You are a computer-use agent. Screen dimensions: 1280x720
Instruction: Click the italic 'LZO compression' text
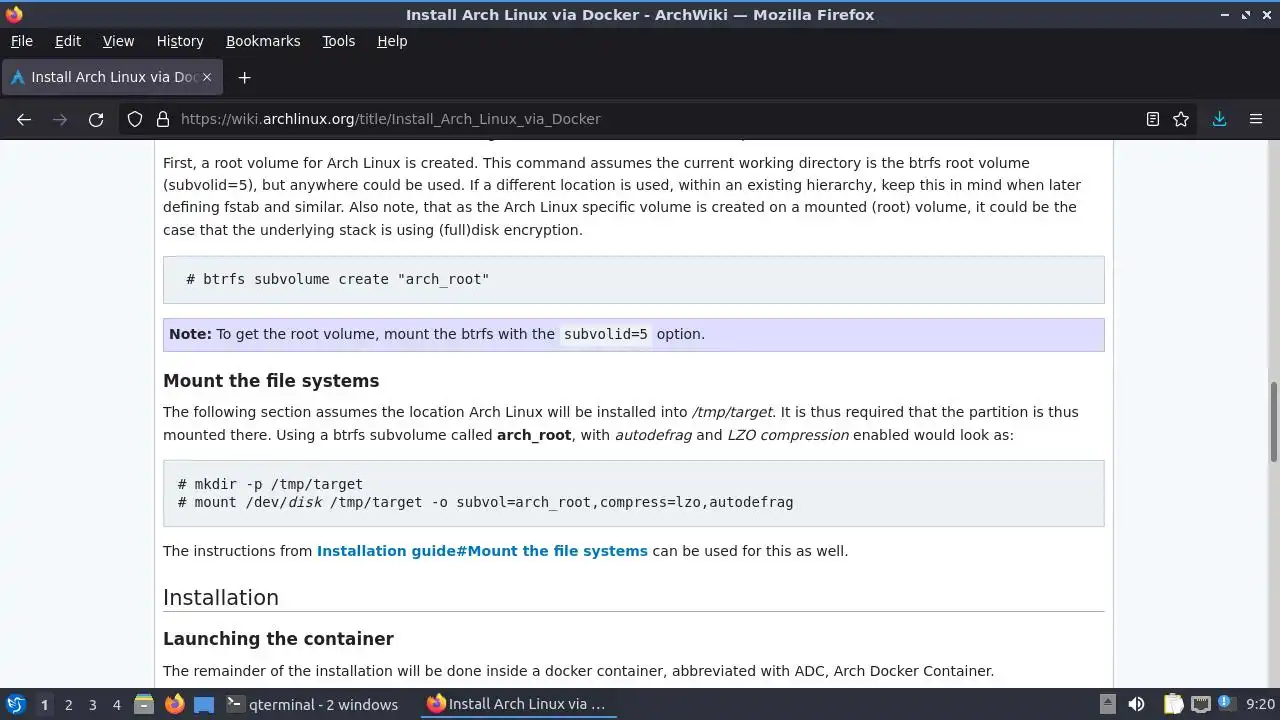click(x=787, y=435)
